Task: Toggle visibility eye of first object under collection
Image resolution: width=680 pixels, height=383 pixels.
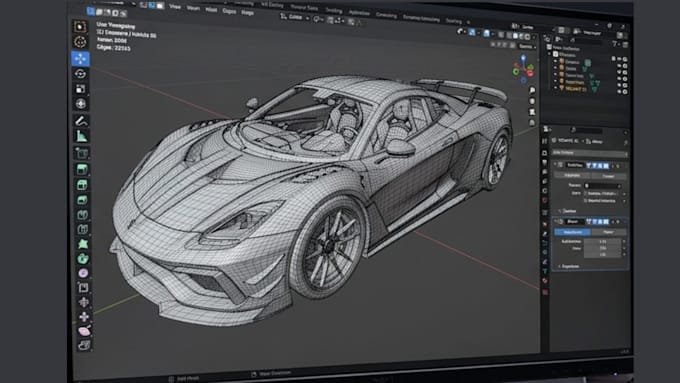Action: point(619,65)
